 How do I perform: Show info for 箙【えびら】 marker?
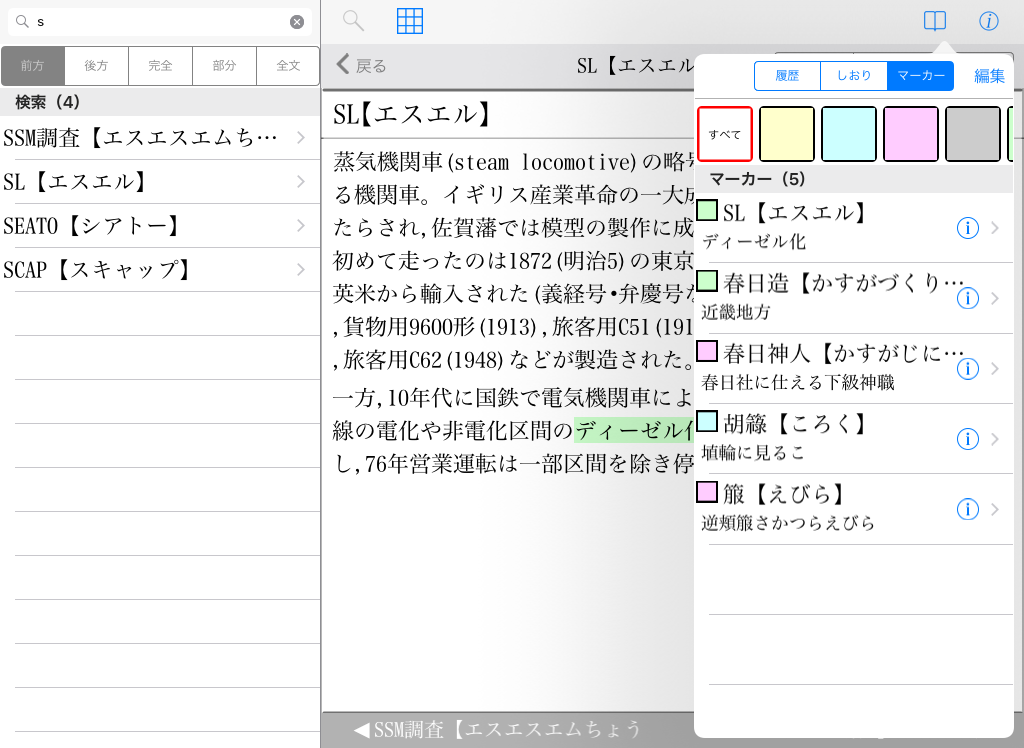coord(967,509)
